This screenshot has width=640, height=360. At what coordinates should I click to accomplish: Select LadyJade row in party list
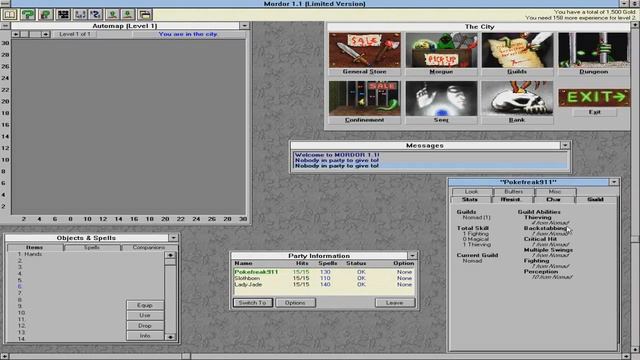(x=324, y=284)
